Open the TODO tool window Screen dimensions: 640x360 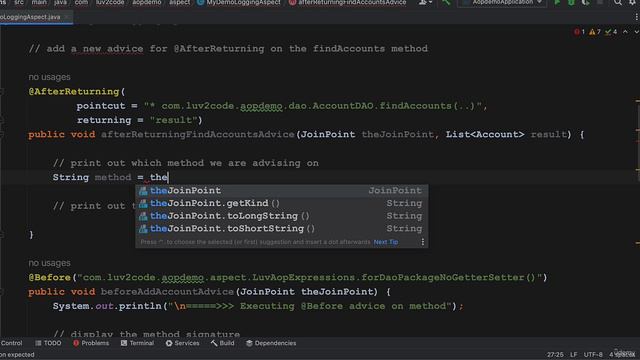click(48, 343)
